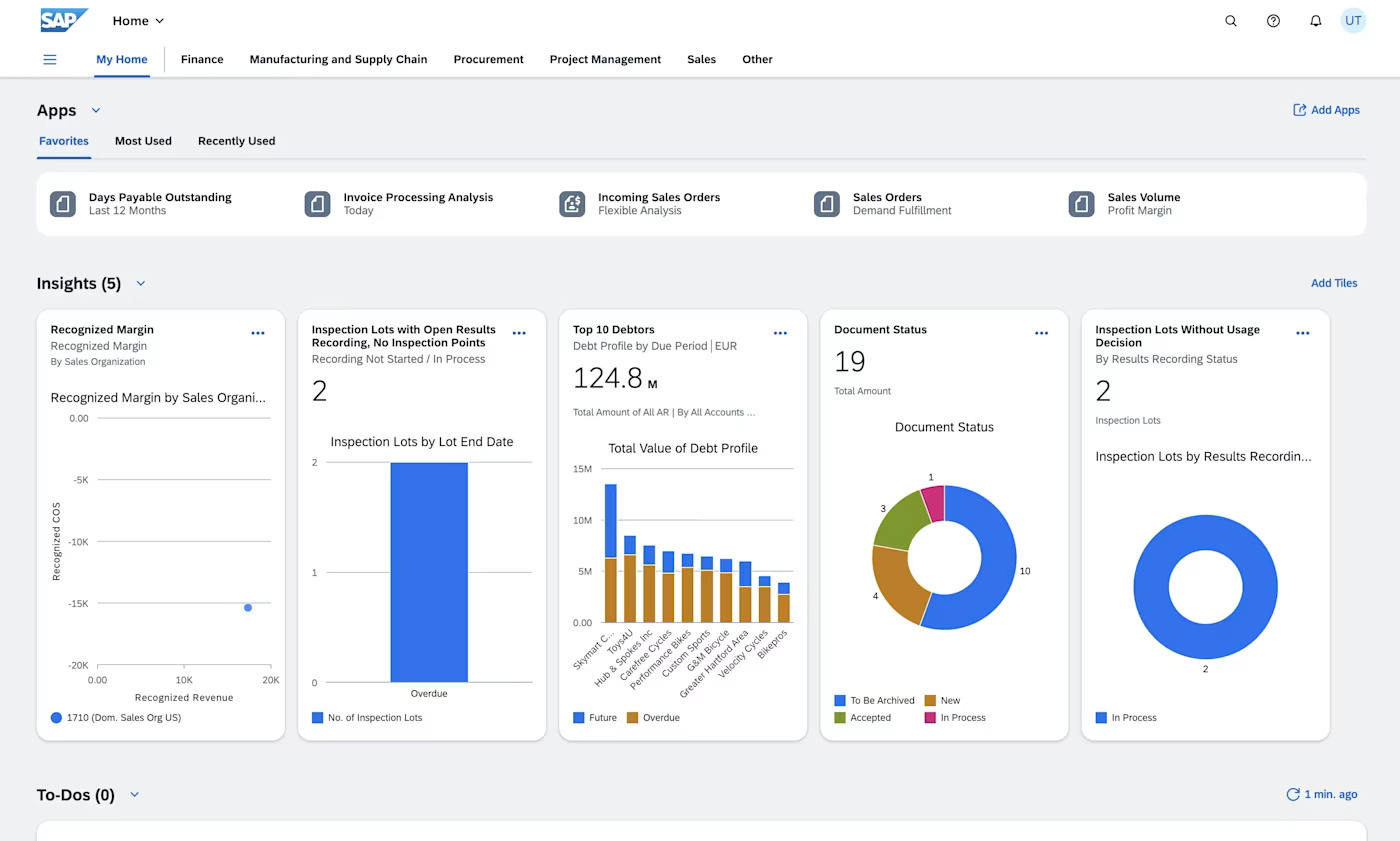The image size is (1400, 841).
Task: Open the notifications bell icon
Action: click(1315, 20)
